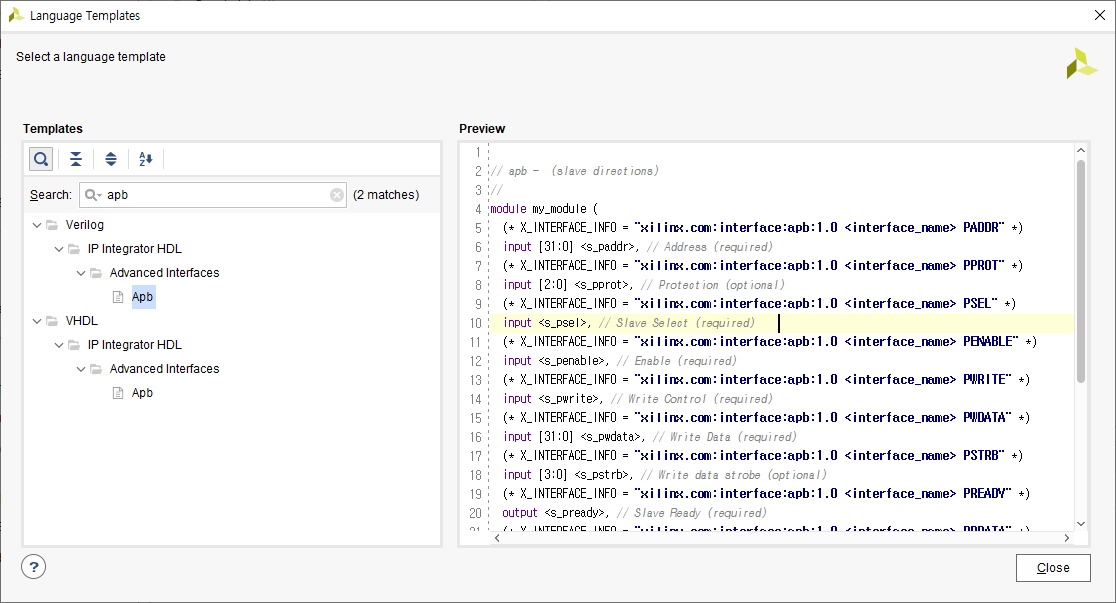1116x603 pixels.
Task: Collapse the VHDL tree node
Action: (37, 321)
